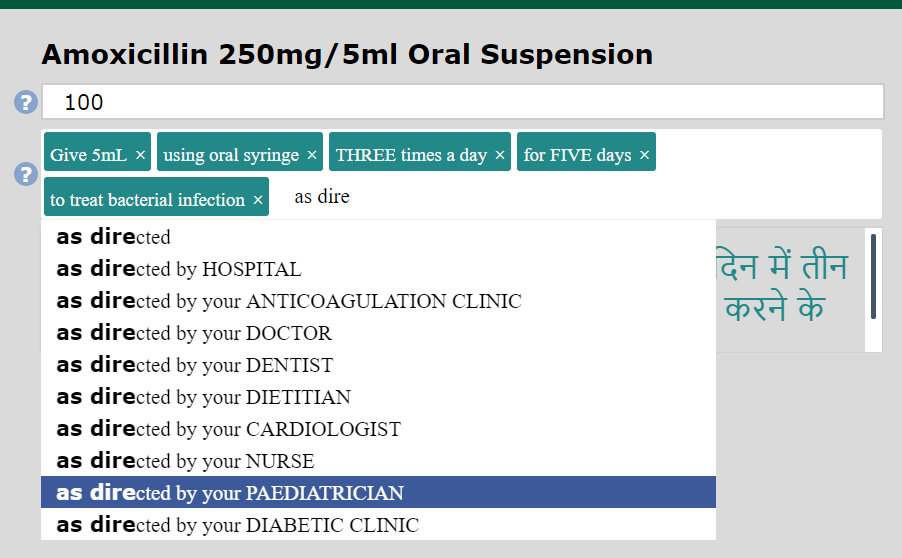Remove the 'to treat bacterial infection' tag
The width and height of the screenshot is (902, 558).
coord(258,200)
